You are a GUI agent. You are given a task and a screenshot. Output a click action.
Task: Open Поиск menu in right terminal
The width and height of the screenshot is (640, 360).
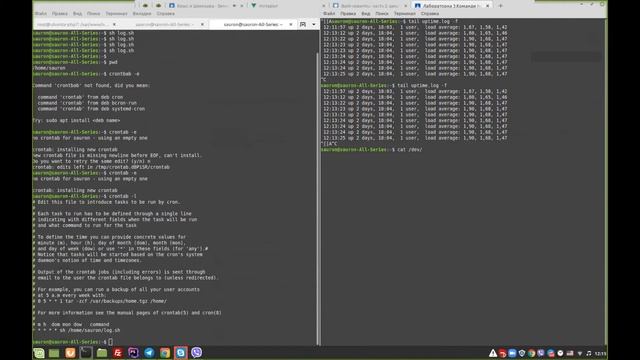pos(382,13)
